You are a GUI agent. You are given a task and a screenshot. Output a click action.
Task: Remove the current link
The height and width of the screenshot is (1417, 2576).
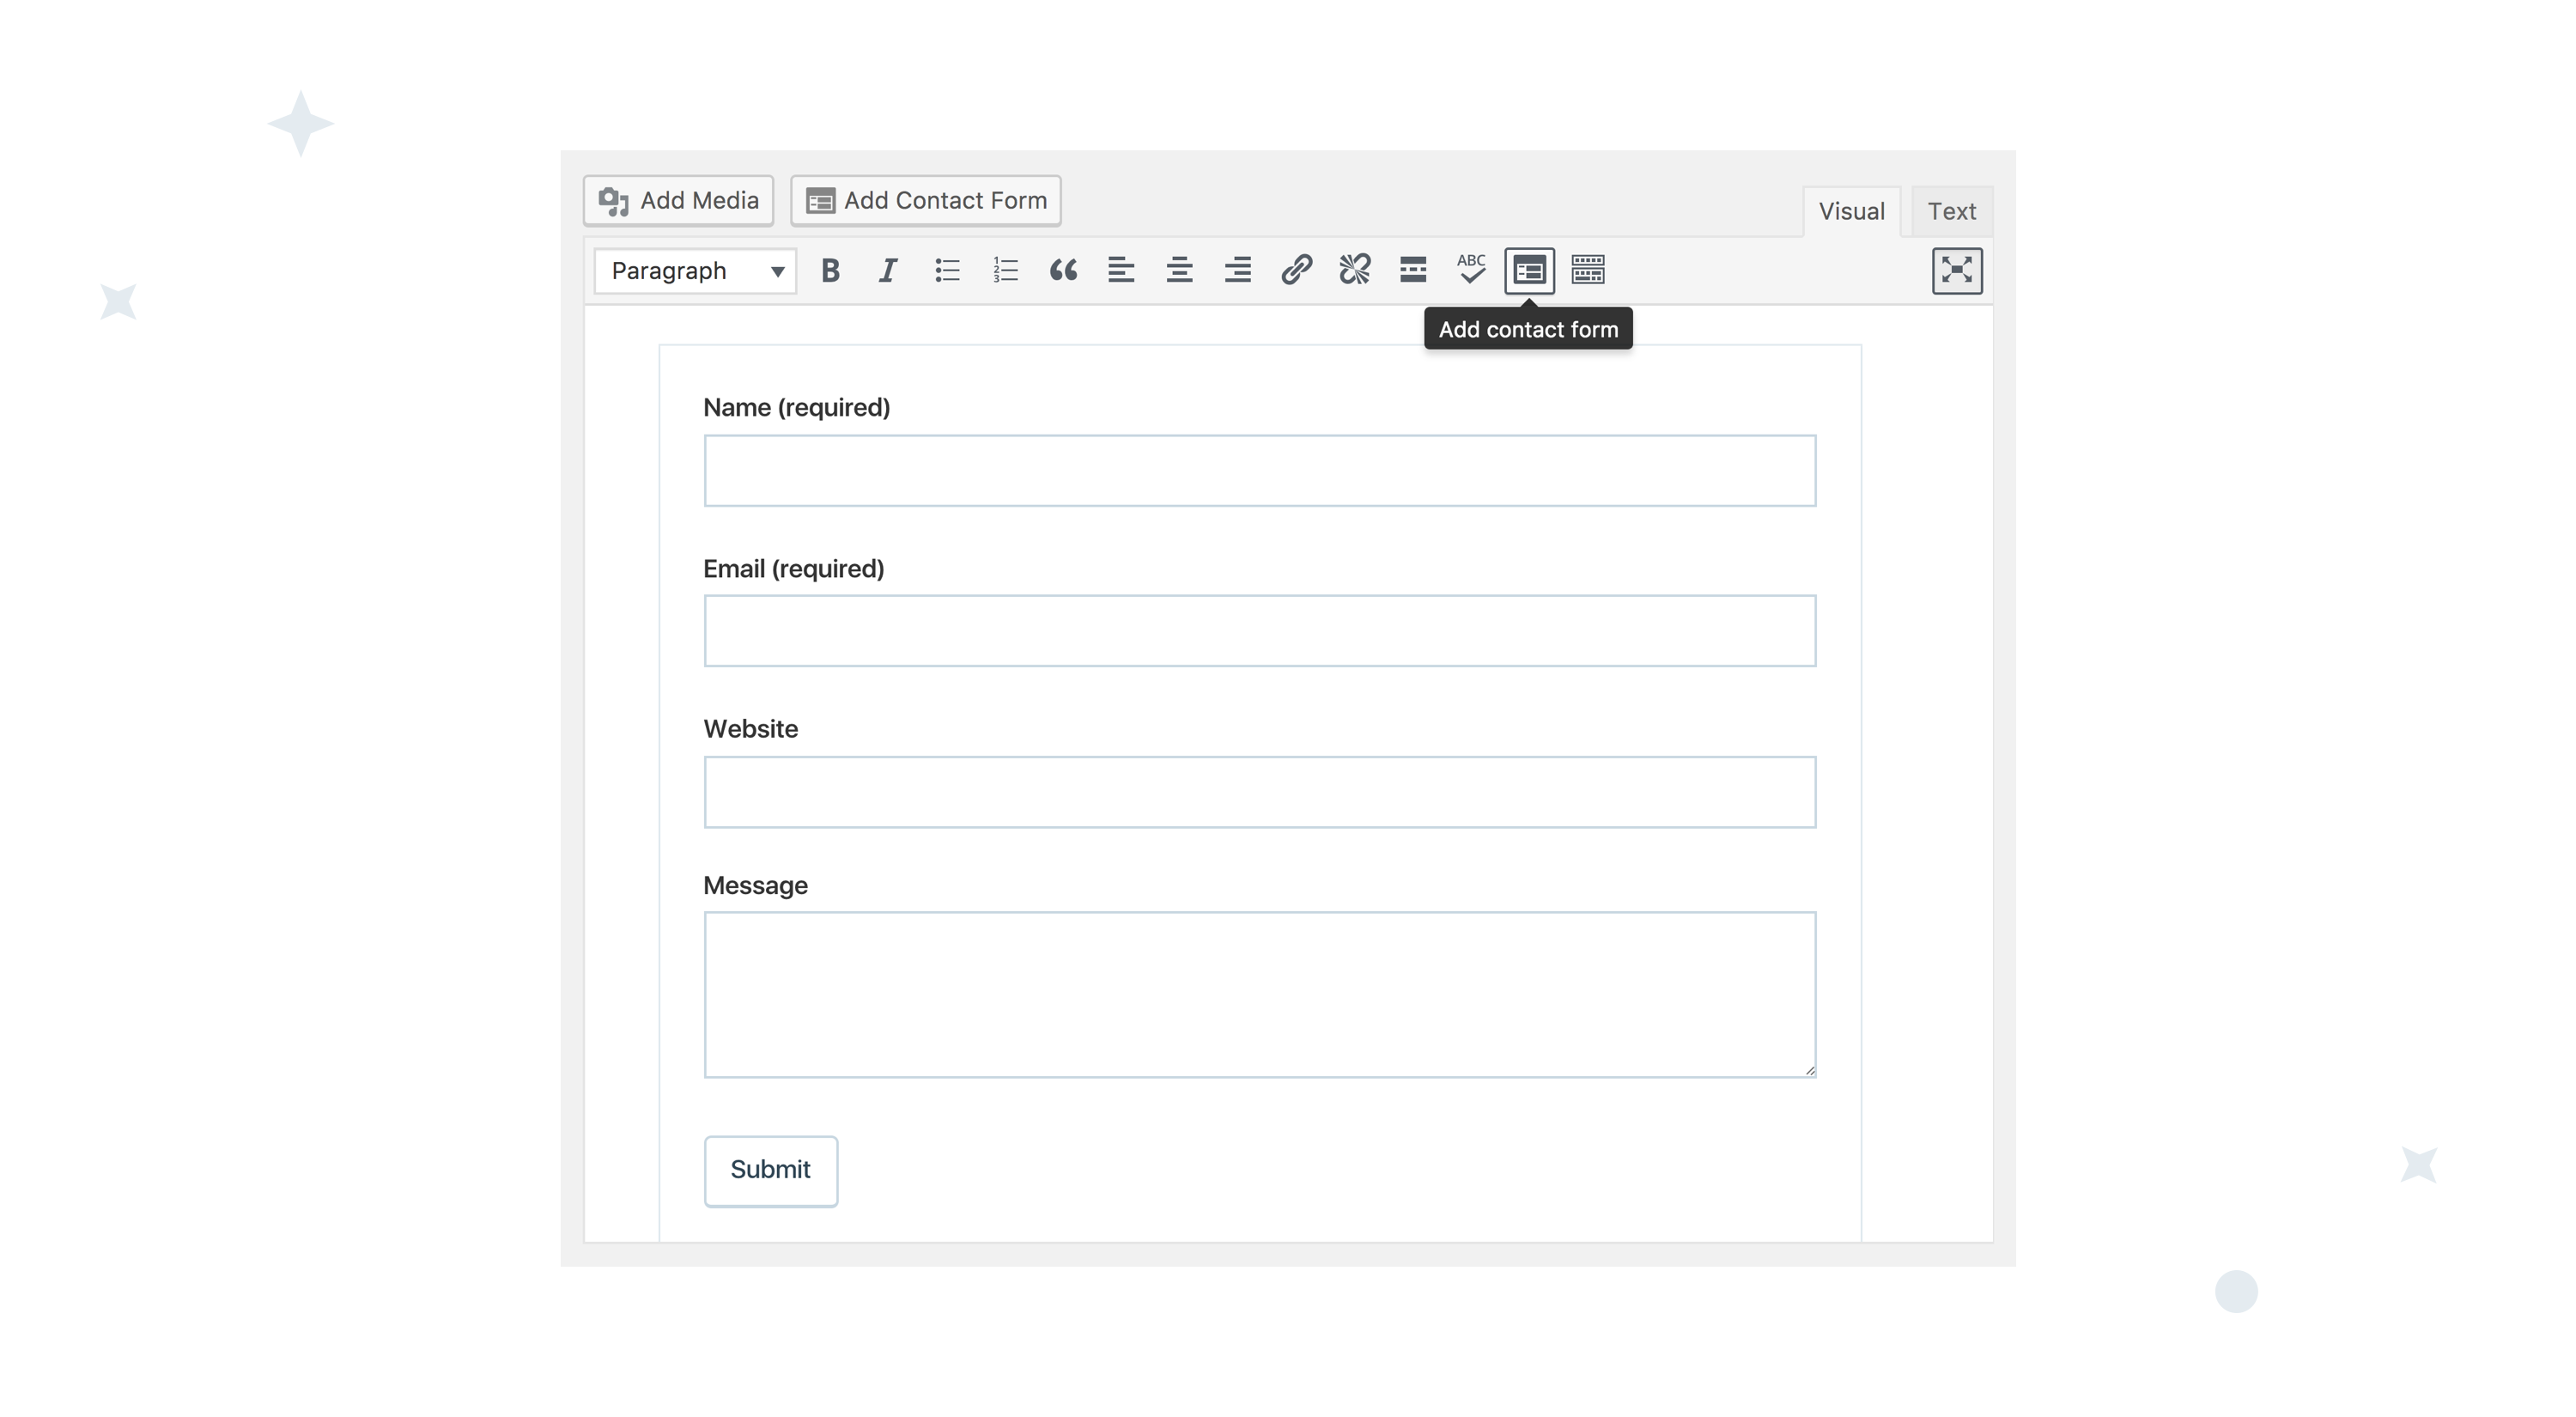pos(1354,270)
